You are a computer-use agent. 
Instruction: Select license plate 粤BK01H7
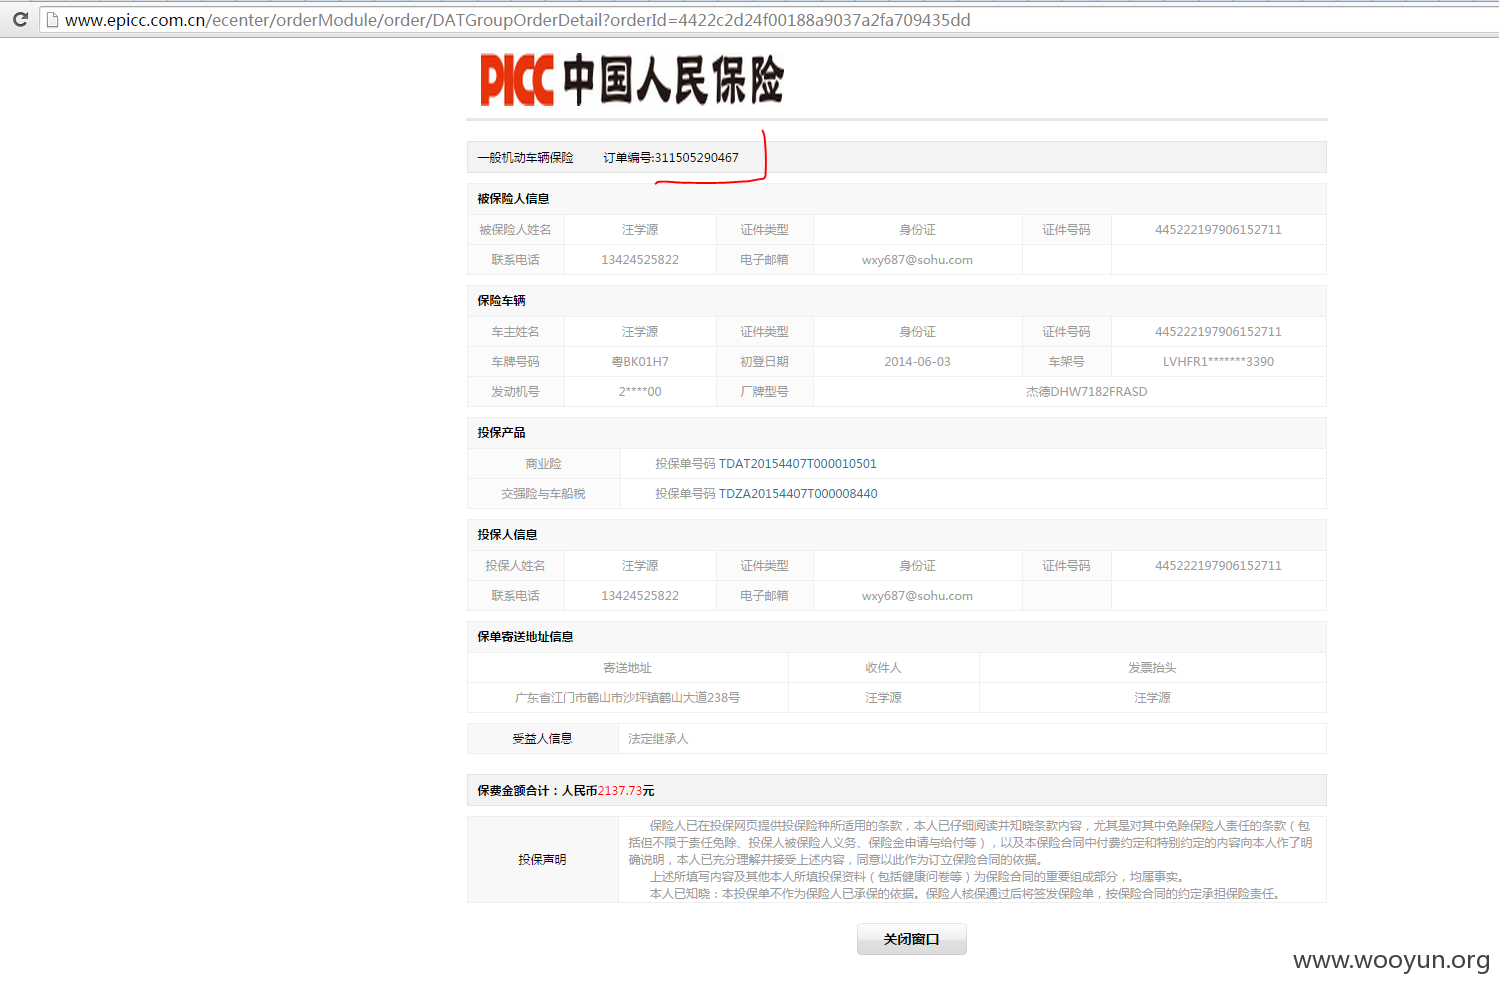pos(640,362)
